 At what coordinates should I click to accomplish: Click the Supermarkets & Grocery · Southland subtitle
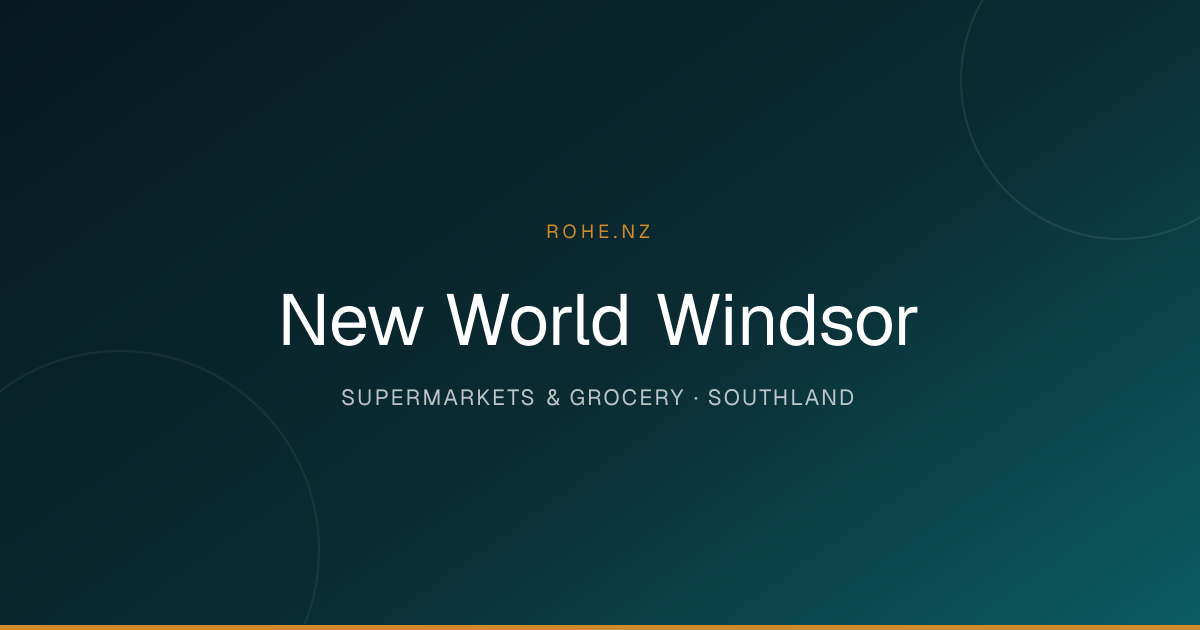(x=598, y=398)
